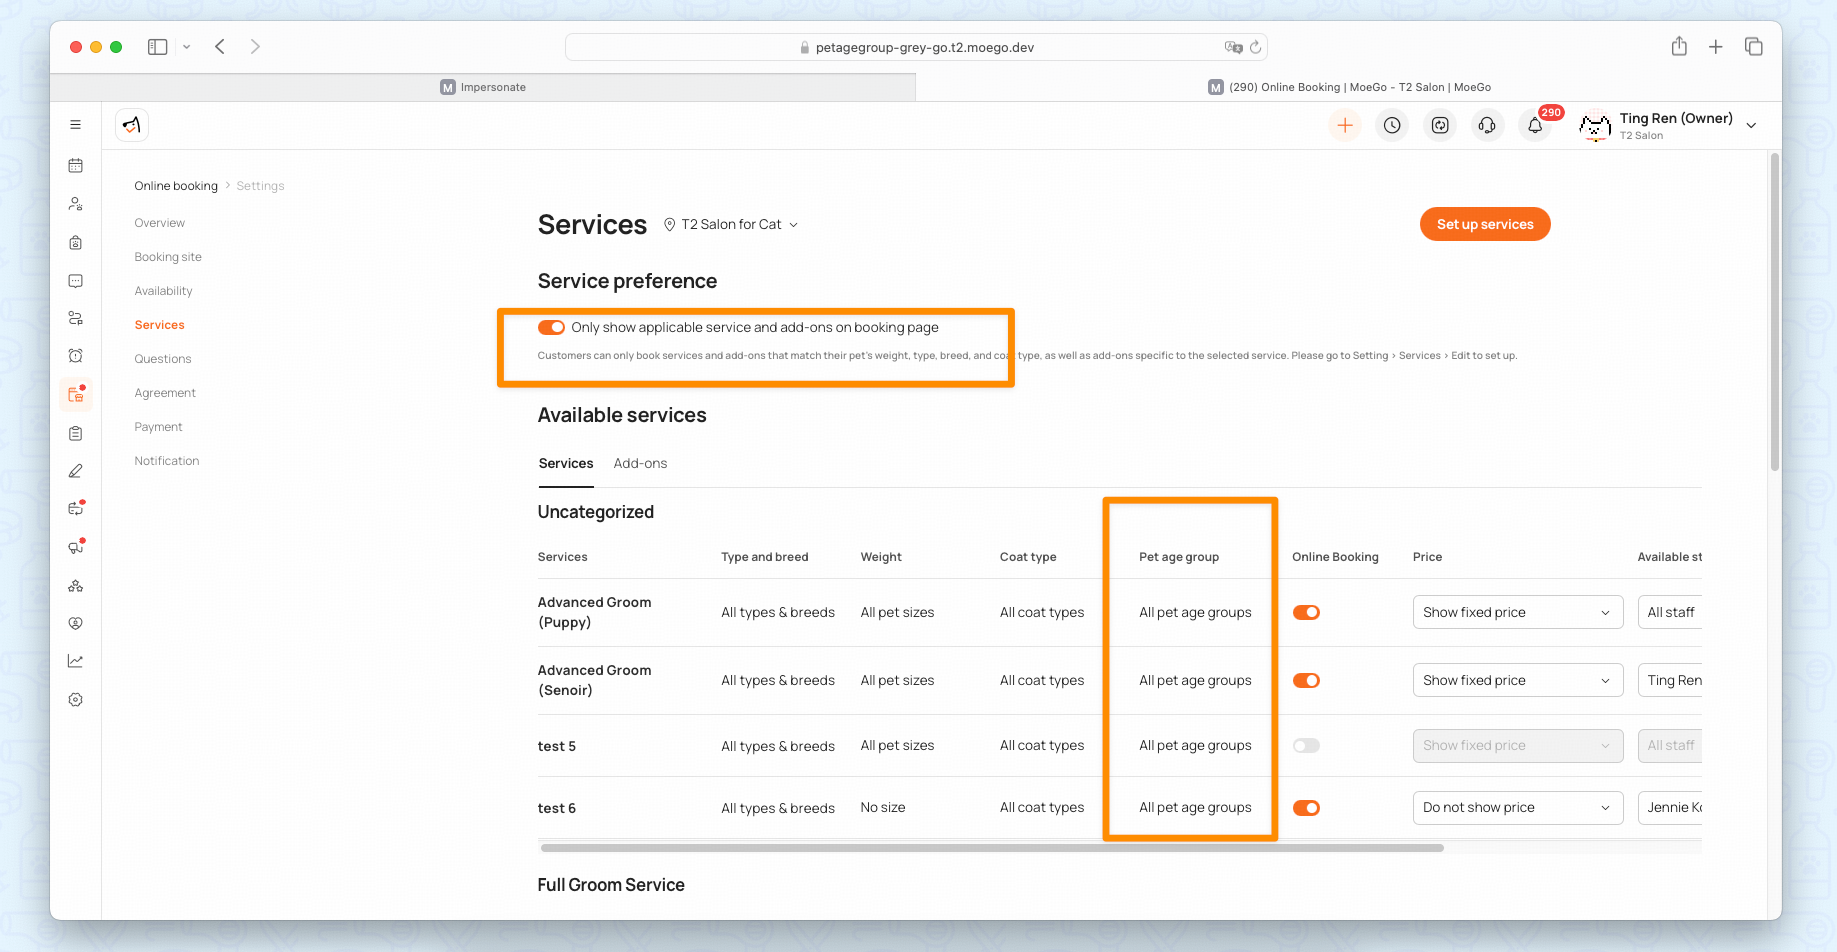This screenshot has width=1837, height=952.
Task: Open Availability in settings menu
Action: (163, 291)
